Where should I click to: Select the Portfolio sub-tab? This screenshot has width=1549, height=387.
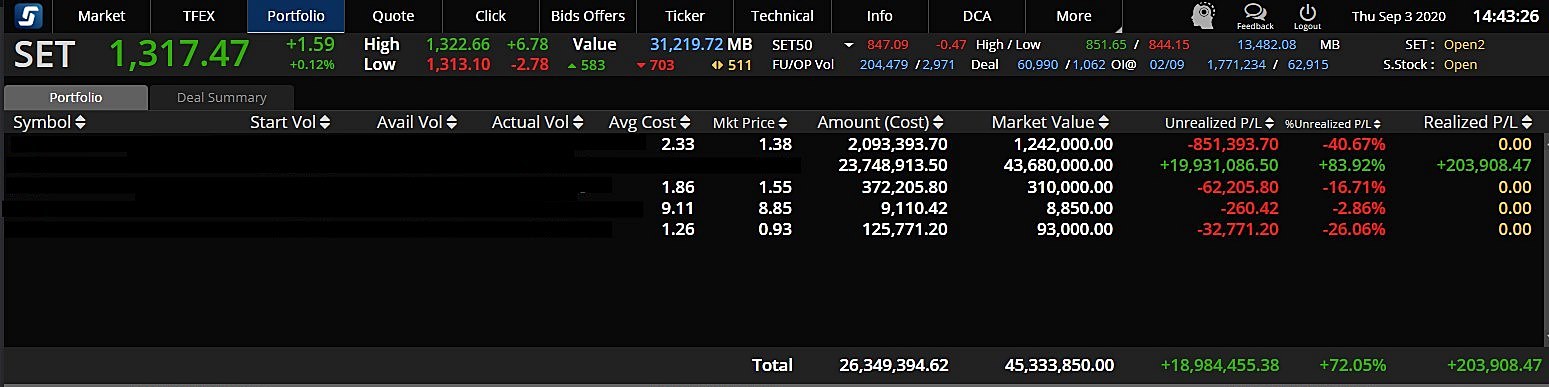pyautogui.click(x=76, y=97)
